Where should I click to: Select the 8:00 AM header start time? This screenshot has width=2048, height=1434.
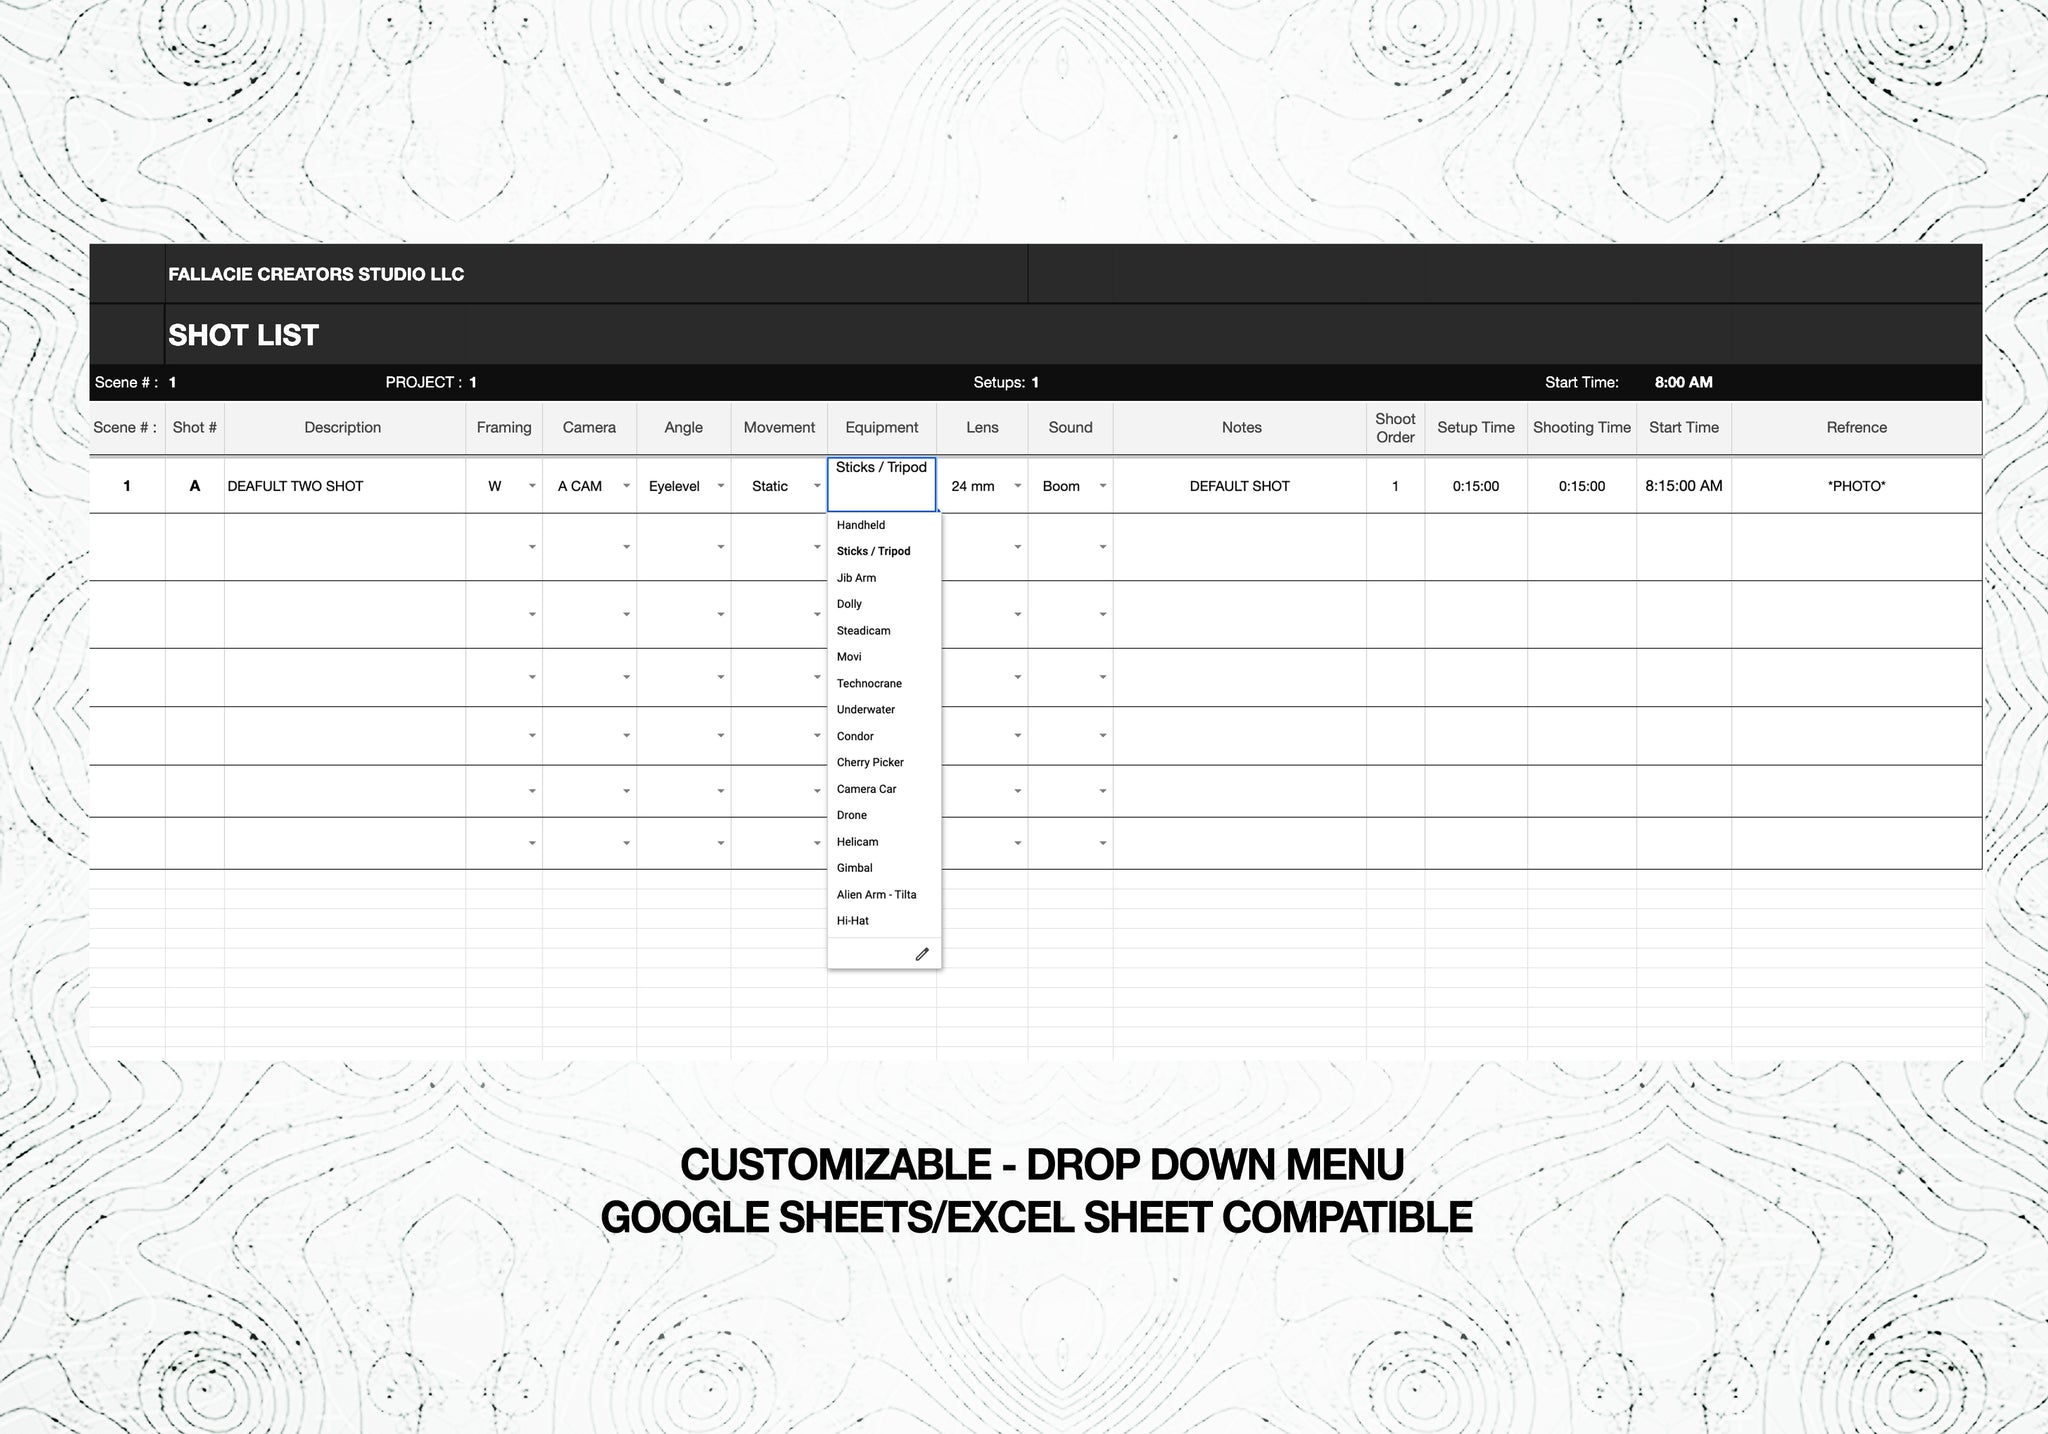(1684, 382)
